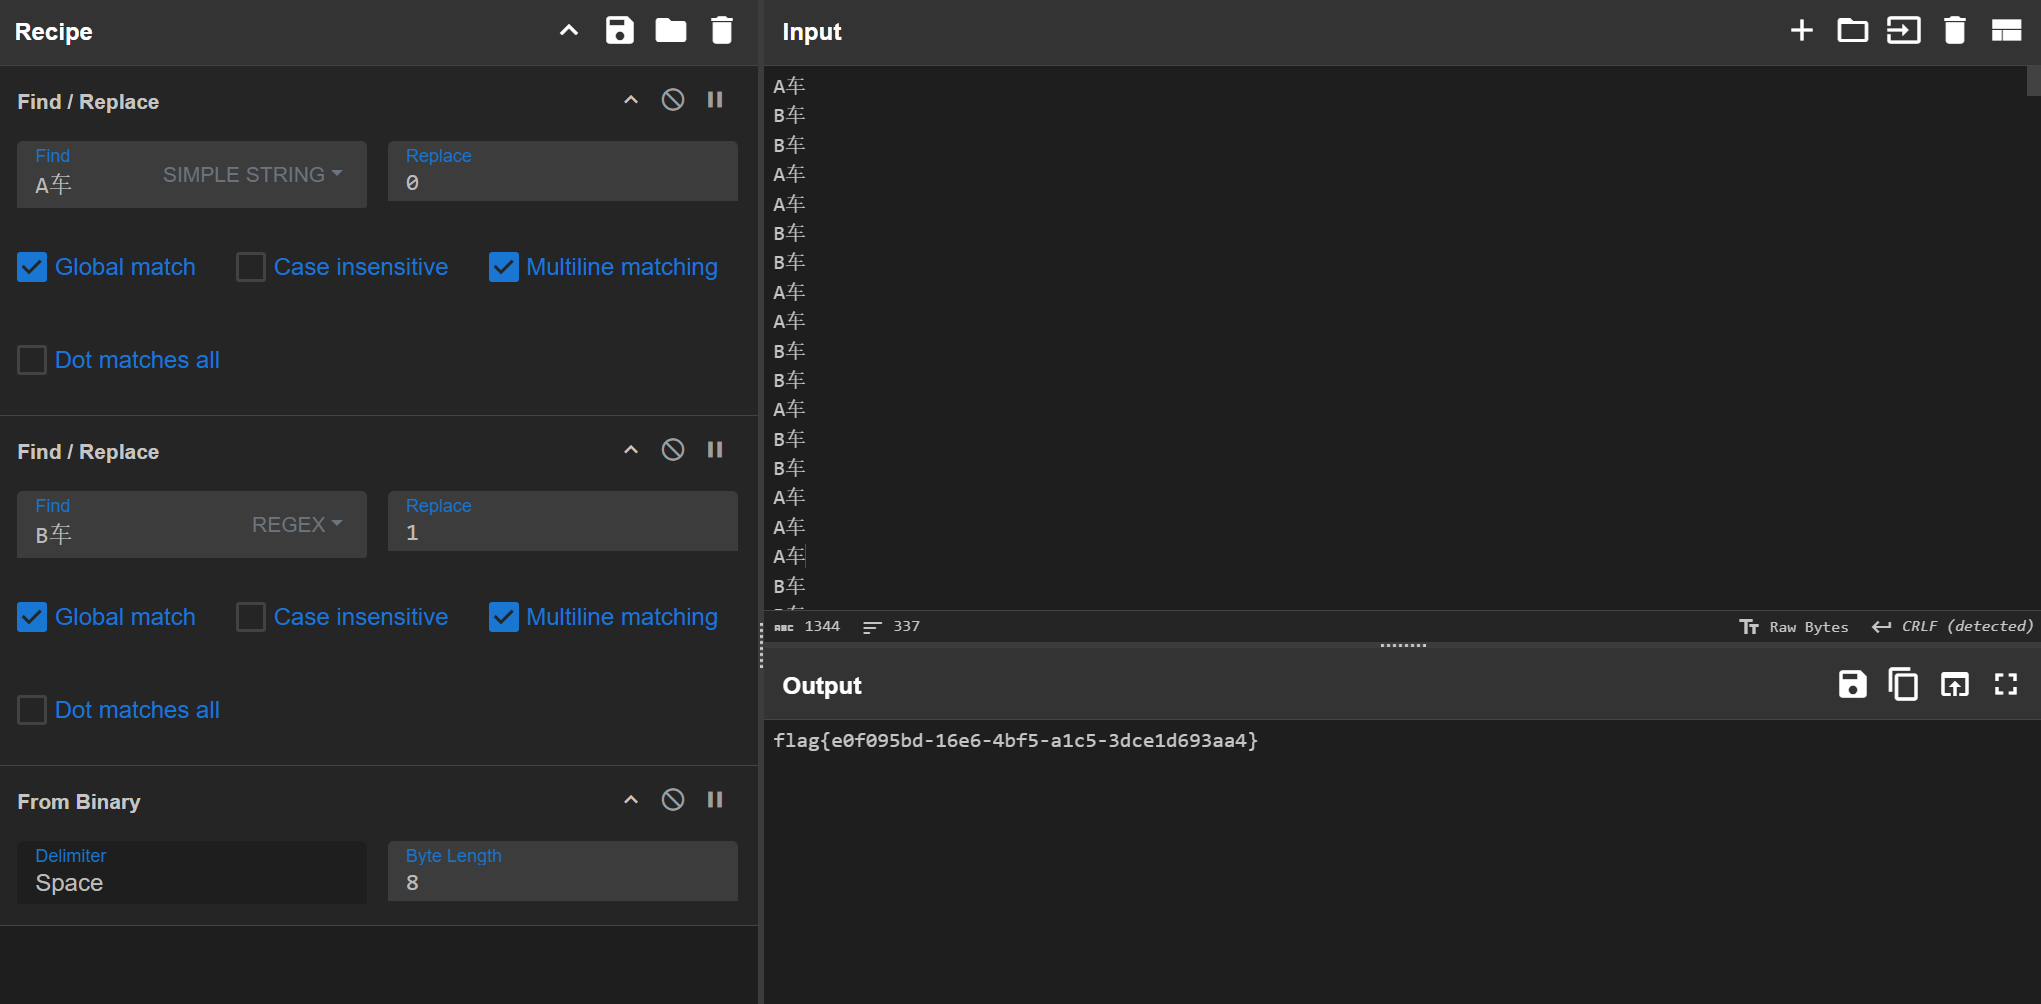Replace input with output
Image resolution: width=2041 pixels, height=1004 pixels.
point(1955,684)
